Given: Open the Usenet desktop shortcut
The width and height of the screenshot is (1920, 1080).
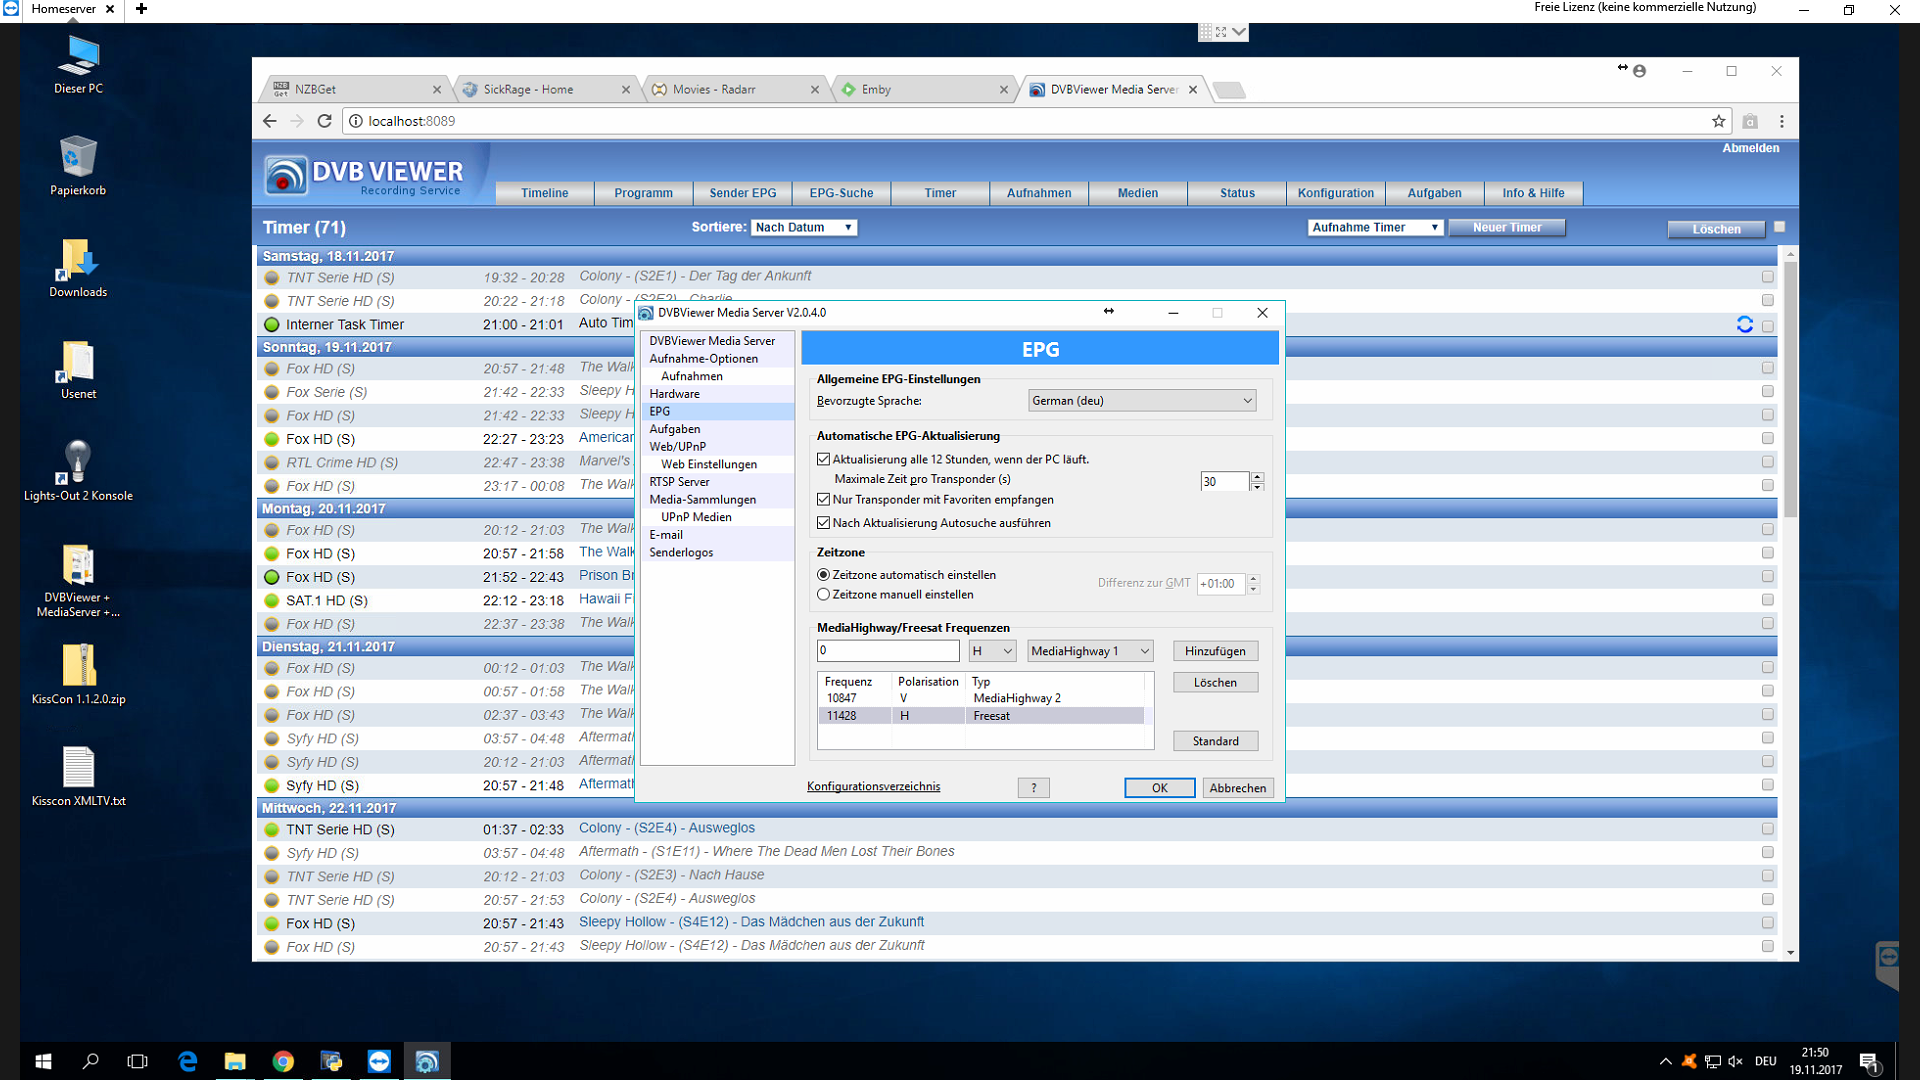Looking at the screenshot, I should [x=78, y=370].
